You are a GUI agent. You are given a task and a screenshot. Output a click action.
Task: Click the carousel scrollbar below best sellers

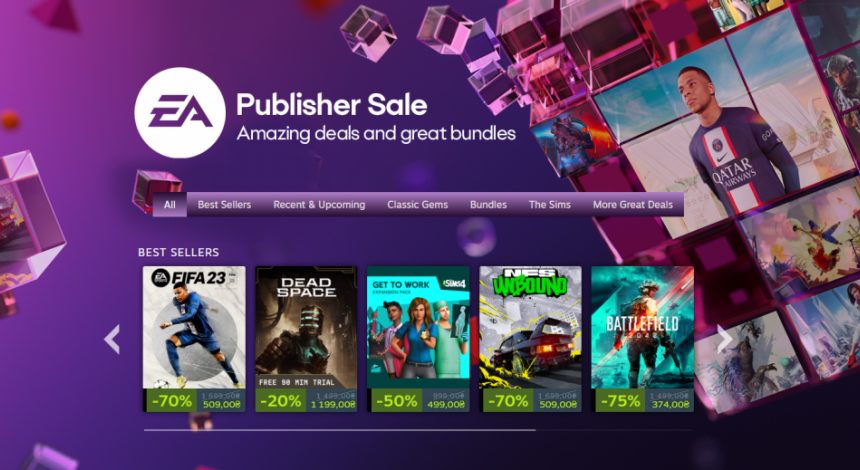[x=418, y=430]
